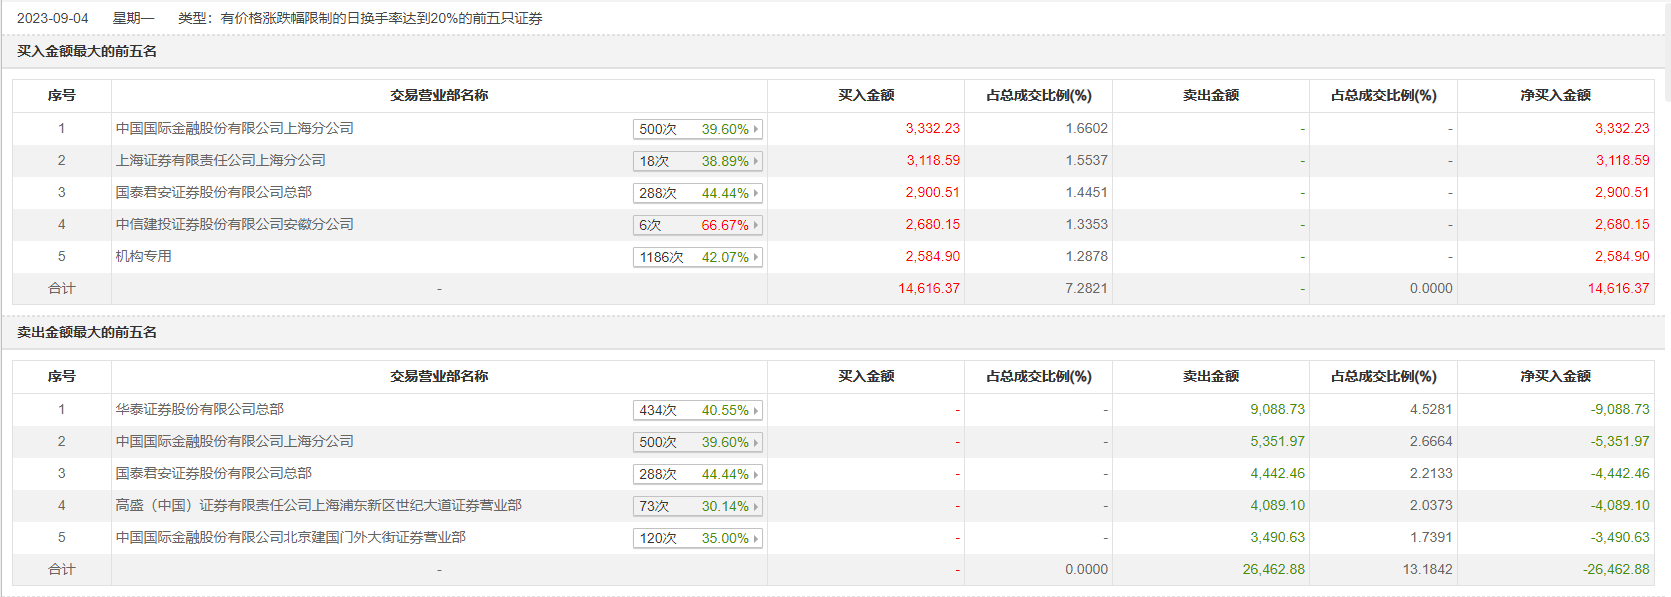Expand the 6次 66.67% badge arrow
1671x597 pixels.
click(756, 225)
